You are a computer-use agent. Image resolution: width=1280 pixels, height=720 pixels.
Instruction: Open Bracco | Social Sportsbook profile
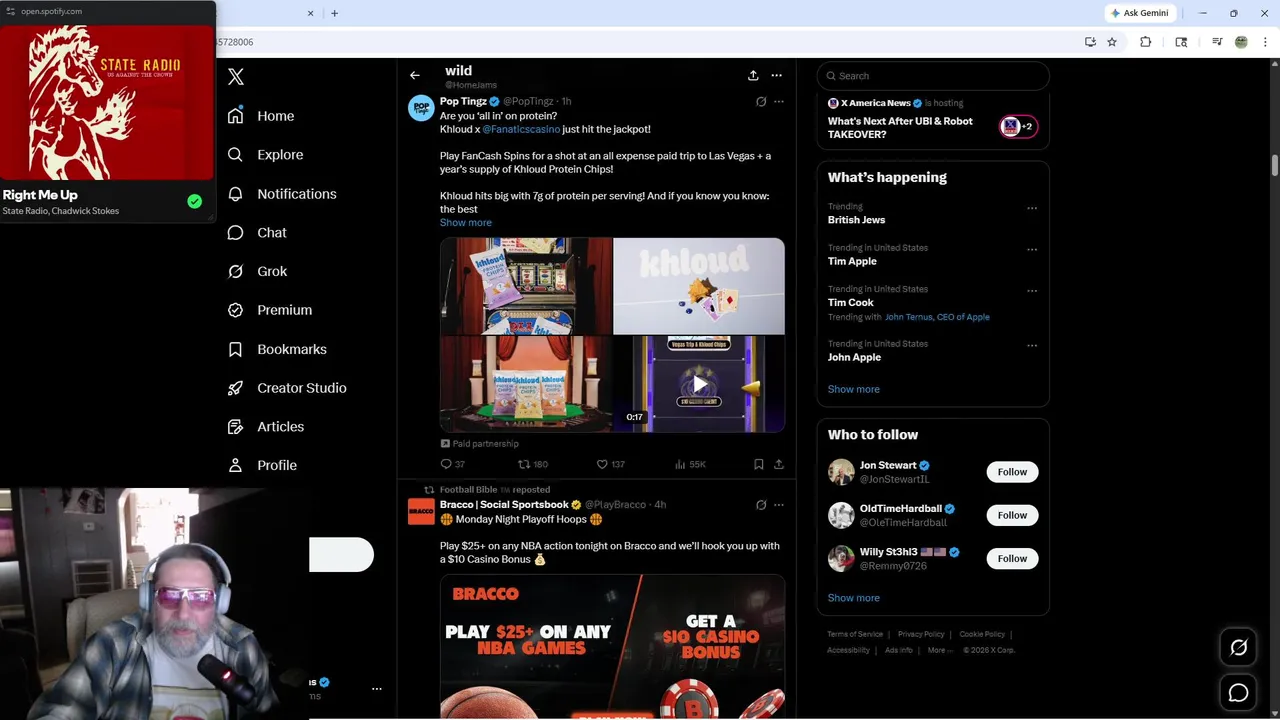pos(504,505)
